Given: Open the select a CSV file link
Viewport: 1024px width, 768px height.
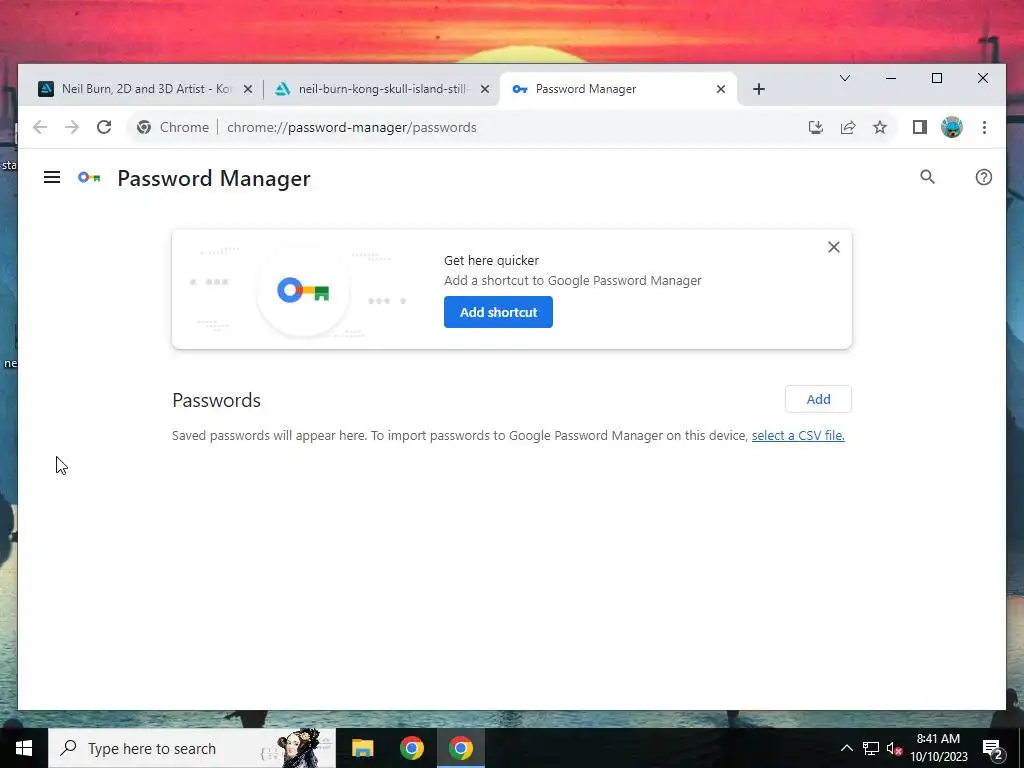Looking at the screenshot, I should coord(798,436).
